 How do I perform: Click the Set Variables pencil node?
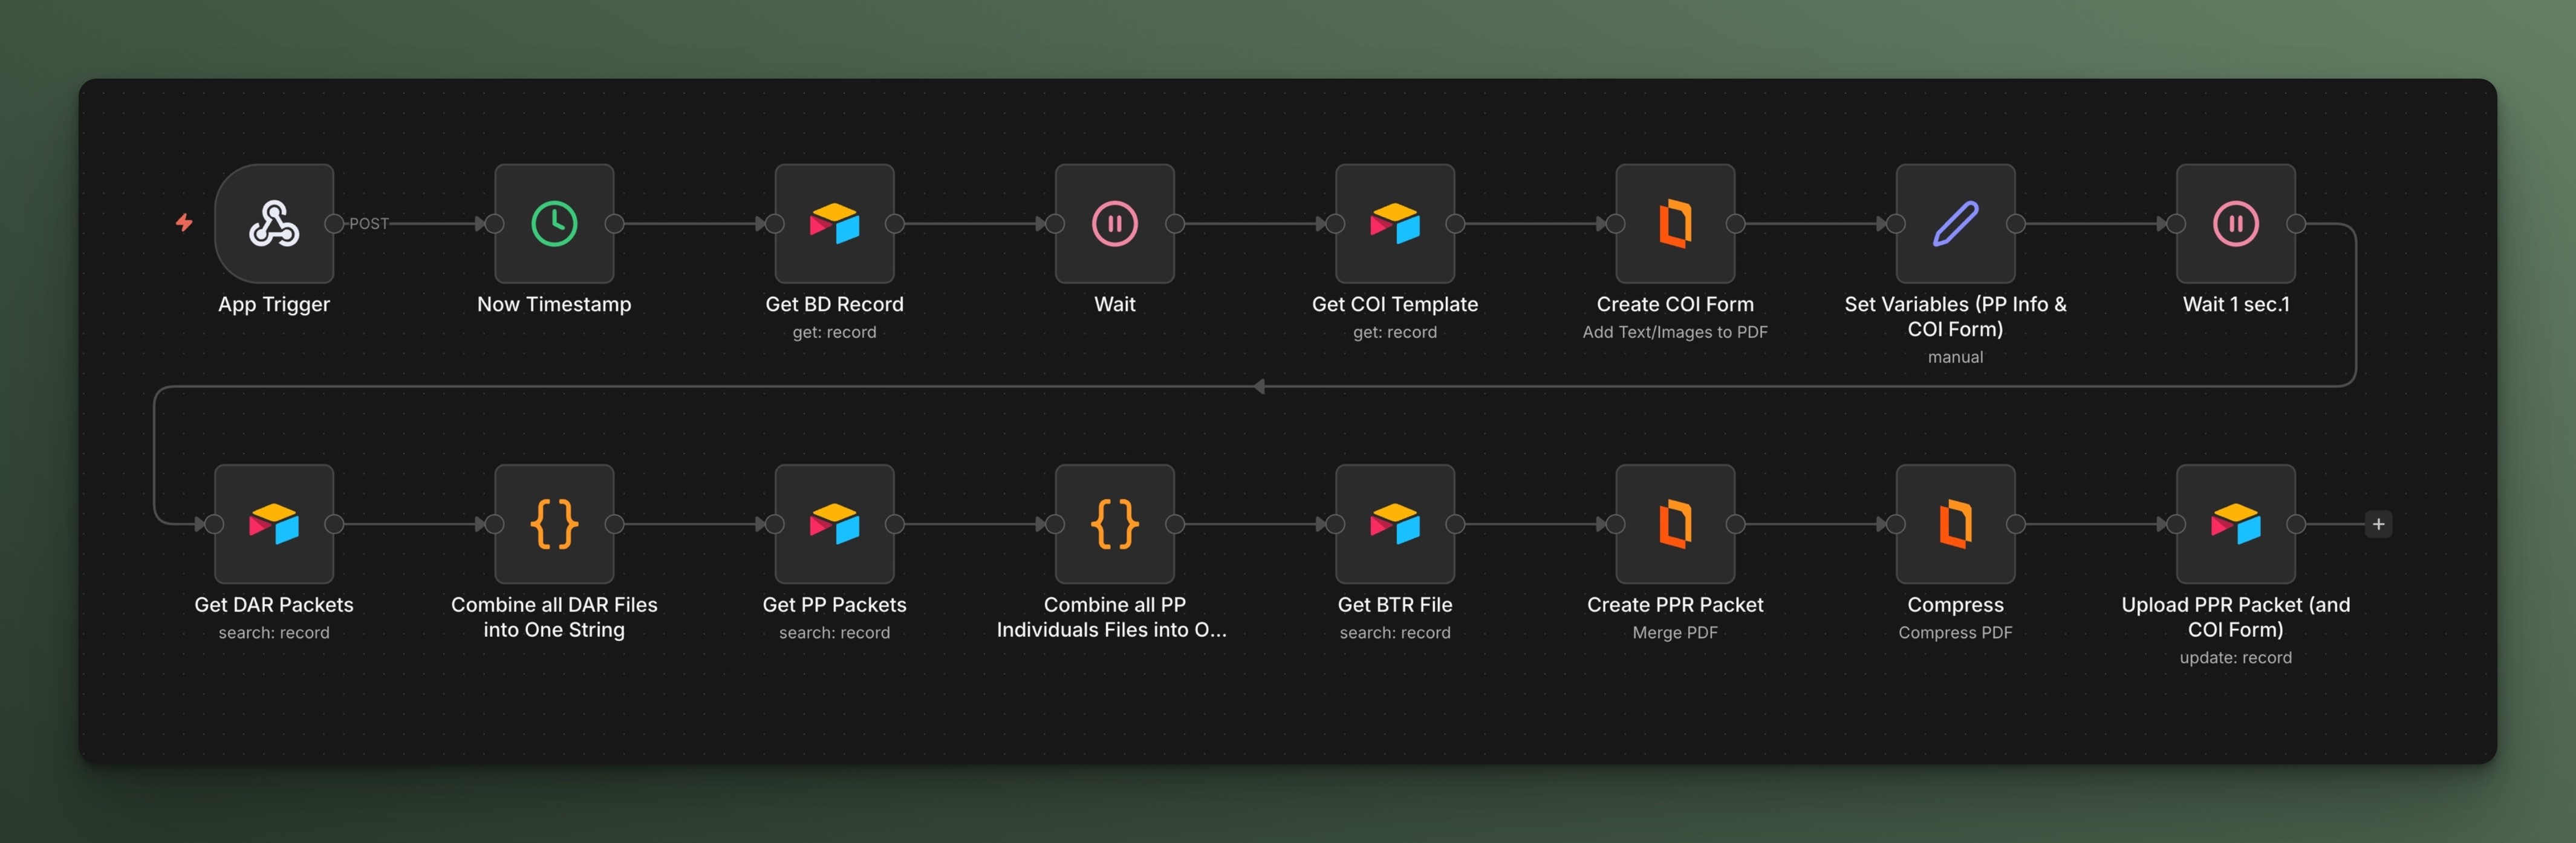point(1955,224)
